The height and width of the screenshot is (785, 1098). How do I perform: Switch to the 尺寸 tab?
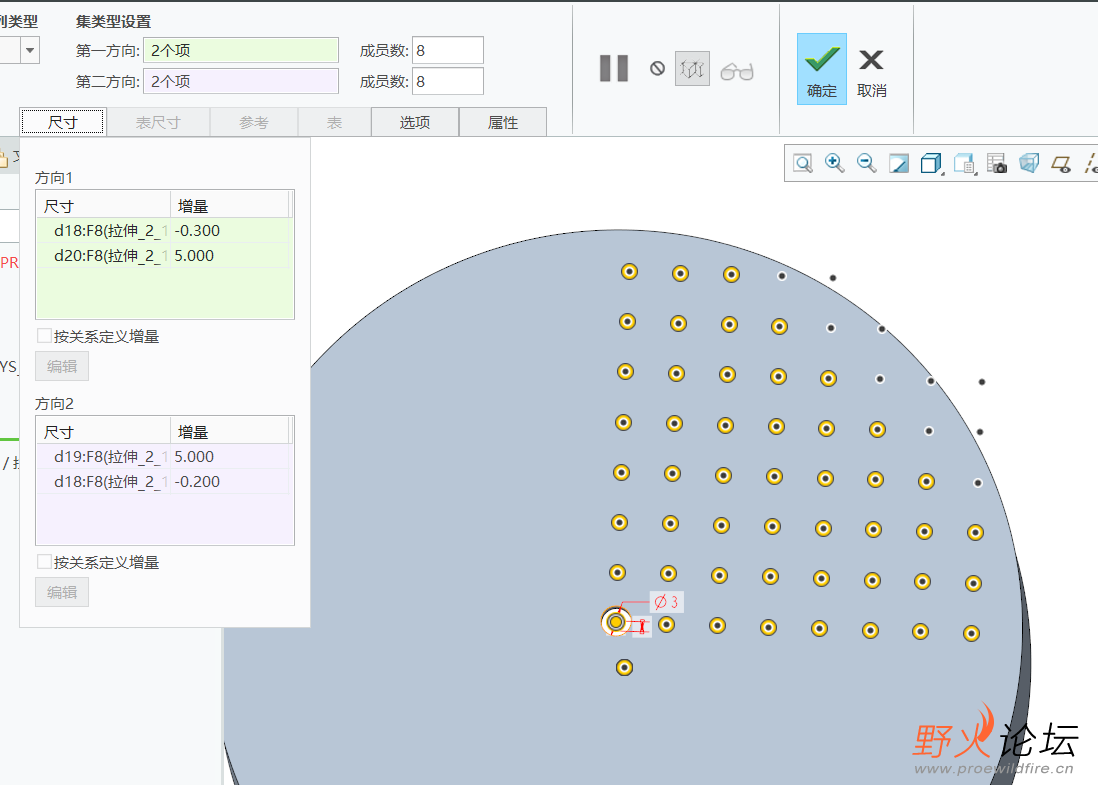pyautogui.click(x=62, y=122)
